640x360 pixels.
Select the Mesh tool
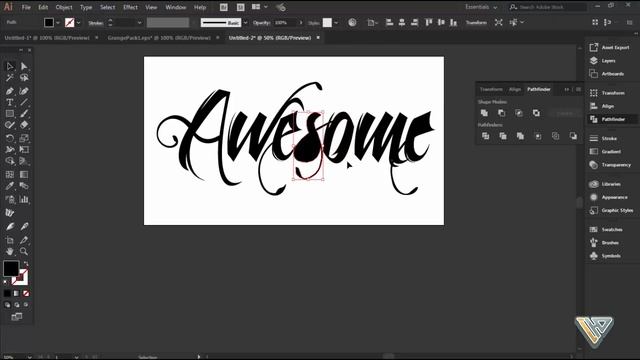[x=10, y=175]
